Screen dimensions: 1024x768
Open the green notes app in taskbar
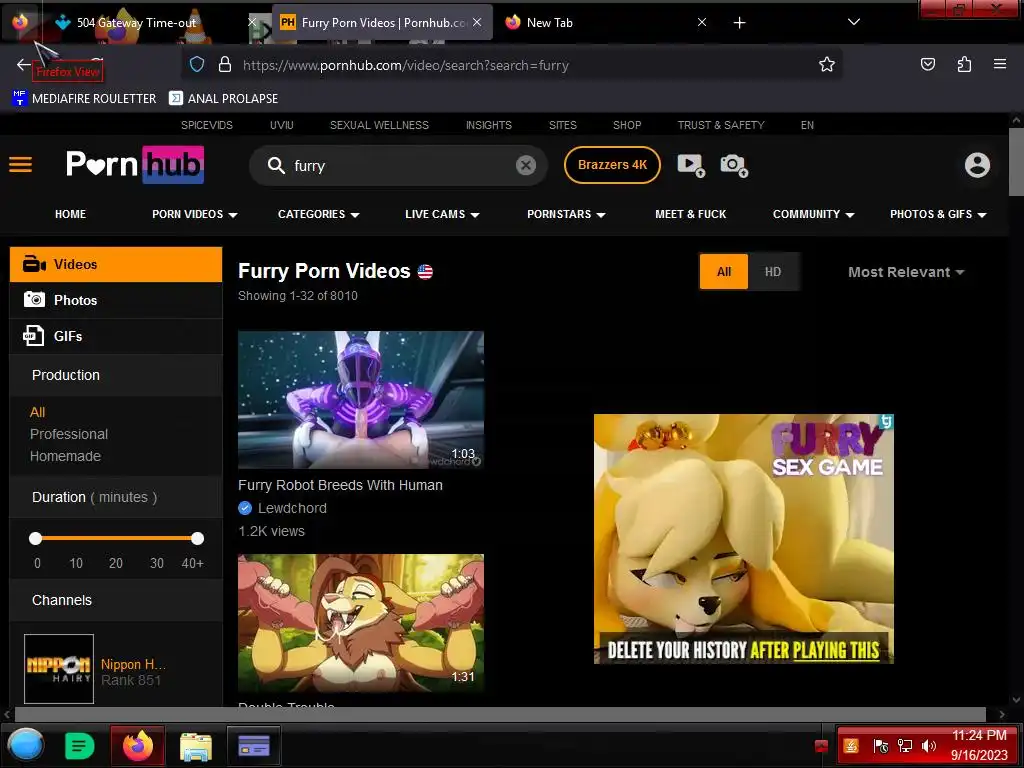pyautogui.click(x=80, y=745)
